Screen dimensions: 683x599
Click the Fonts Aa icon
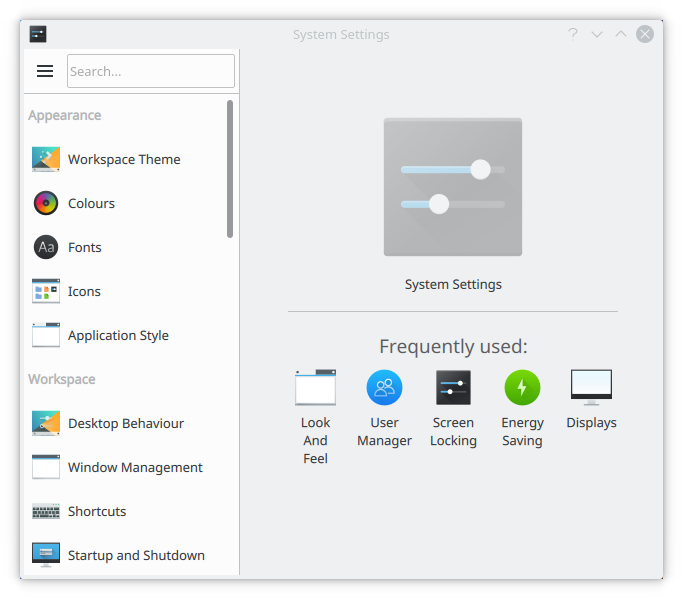[x=46, y=247]
